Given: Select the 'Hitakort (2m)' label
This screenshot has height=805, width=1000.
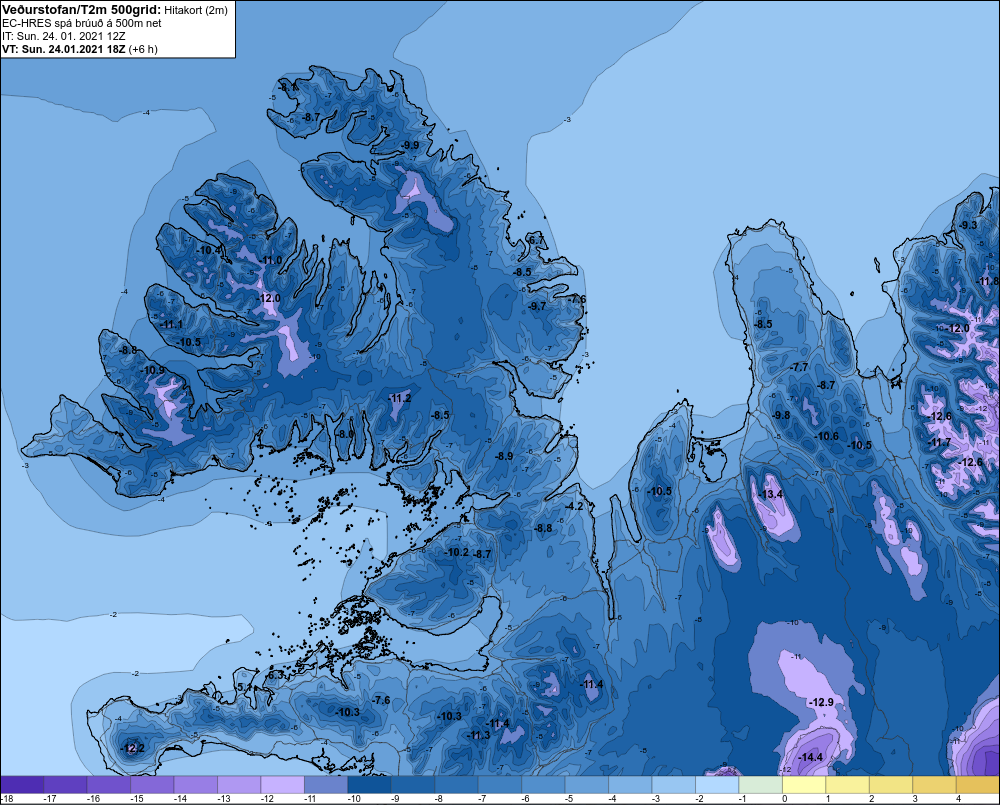Looking at the screenshot, I should point(196,10).
